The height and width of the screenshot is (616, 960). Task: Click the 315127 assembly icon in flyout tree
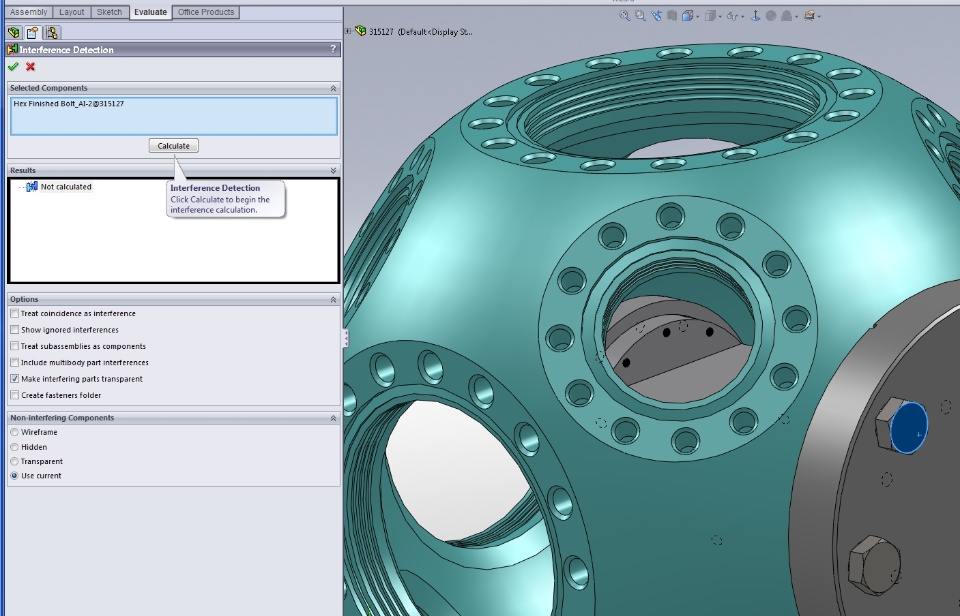click(x=361, y=31)
